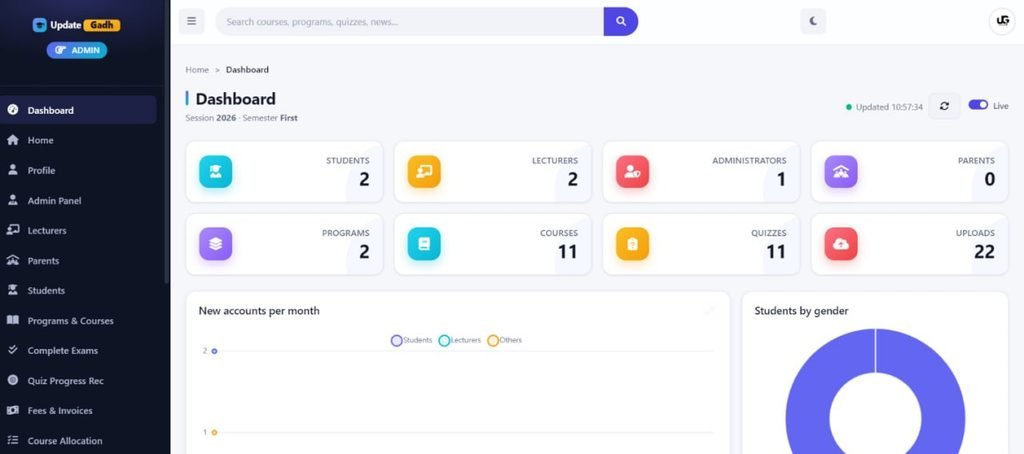The image size is (1024, 454).
Task: Click the Quizzes card icon
Action: point(632,244)
